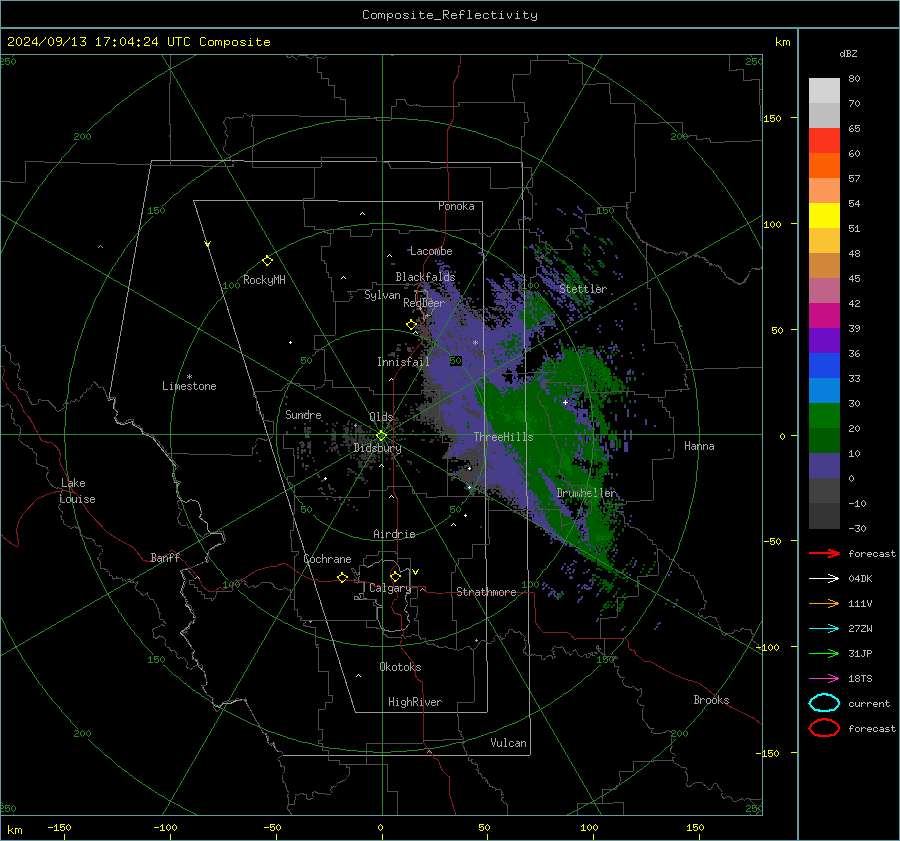Click the cyan 27ZW arrow symbol
900x841 pixels.
coord(824,629)
